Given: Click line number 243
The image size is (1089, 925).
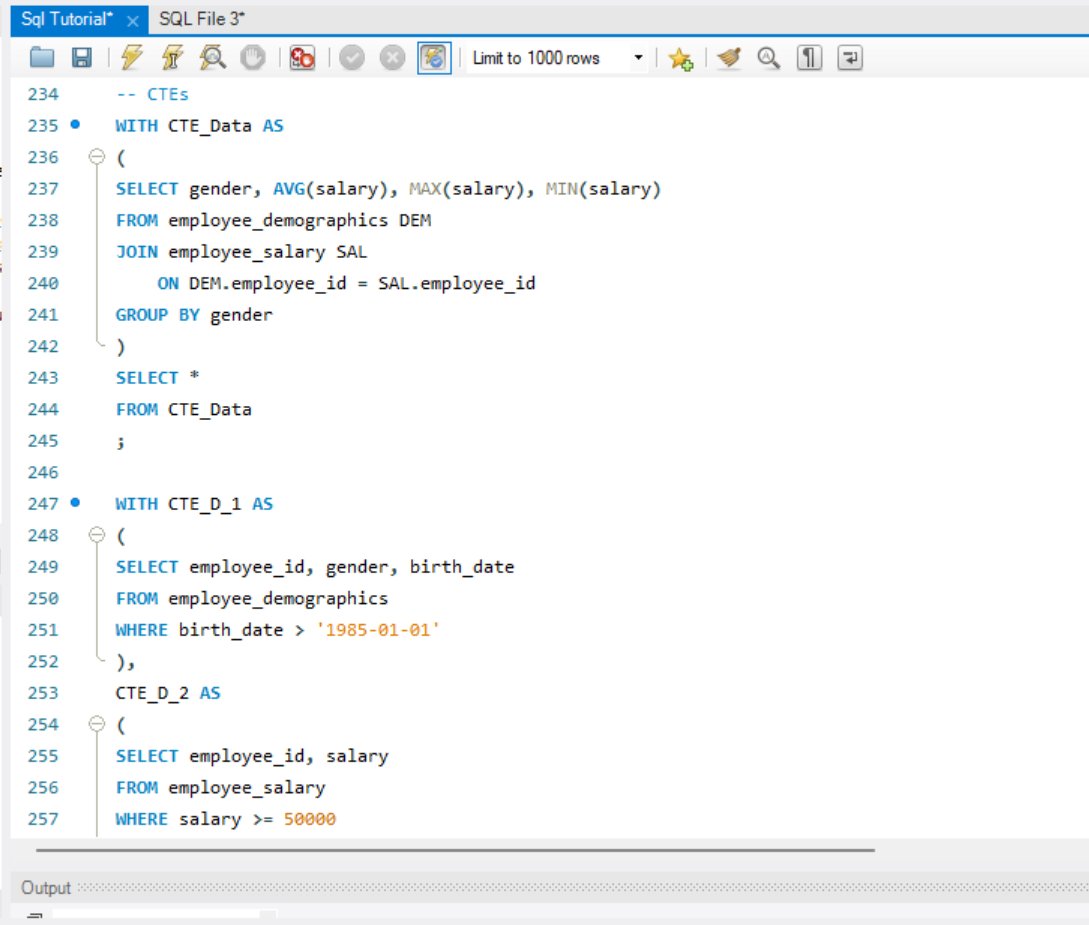Looking at the screenshot, I should (43, 378).
